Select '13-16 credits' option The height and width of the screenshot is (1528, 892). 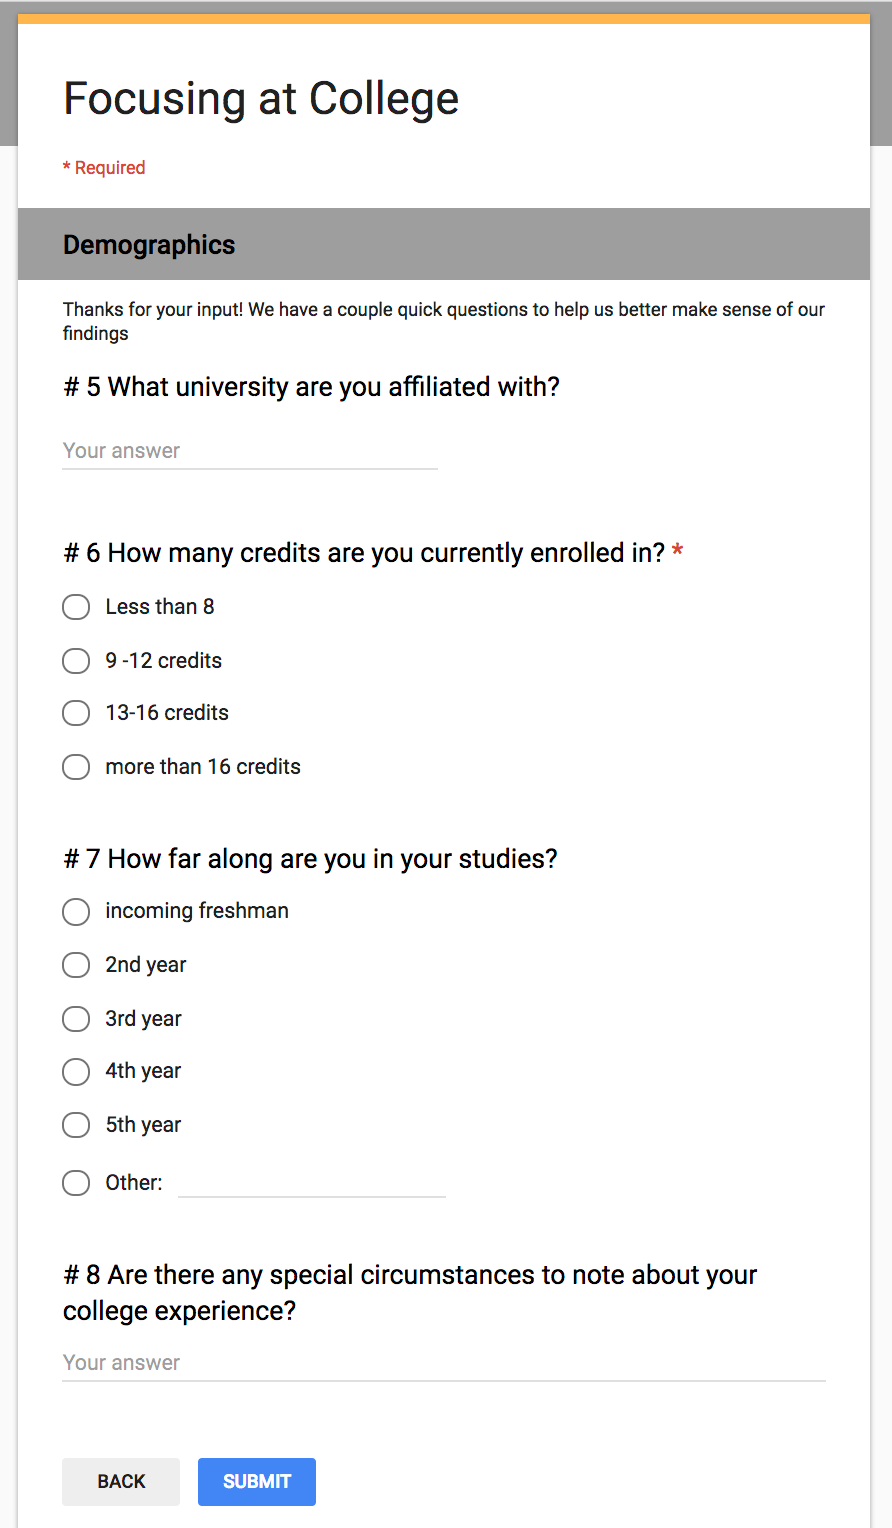76,713
